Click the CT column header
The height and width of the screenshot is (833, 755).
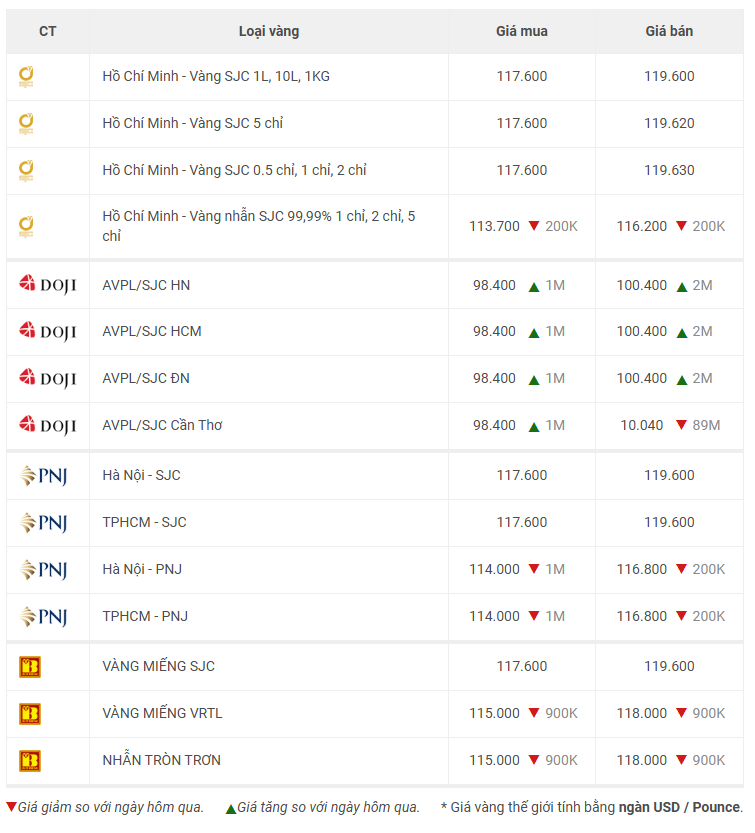coord(47,31)
